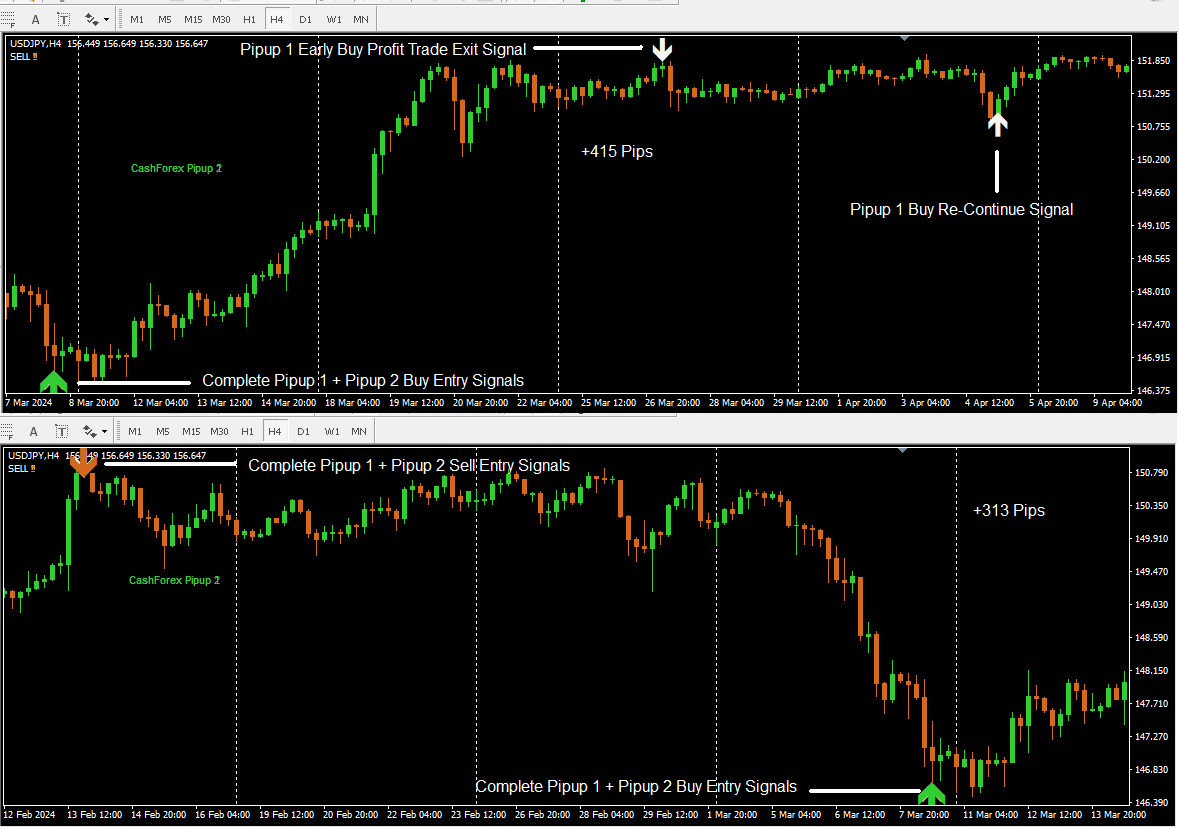1179x829 pixels.
Task: Enable the M15 timeframe in the lower toolbar
Action: tap(191, 431)
